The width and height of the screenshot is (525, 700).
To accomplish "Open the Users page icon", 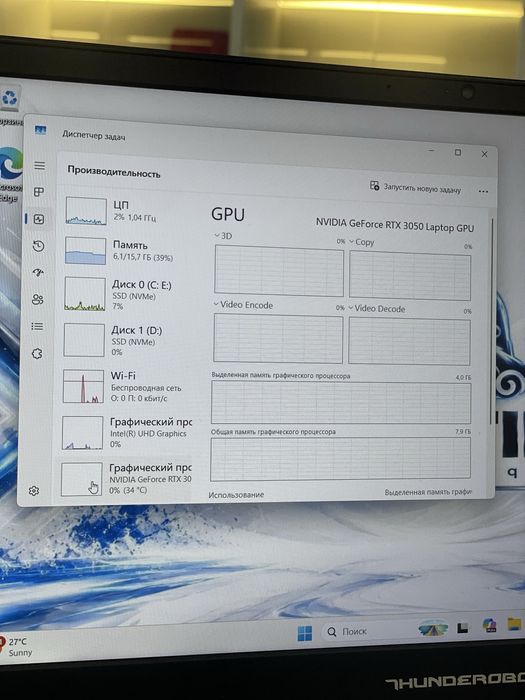I will point(38,300).
